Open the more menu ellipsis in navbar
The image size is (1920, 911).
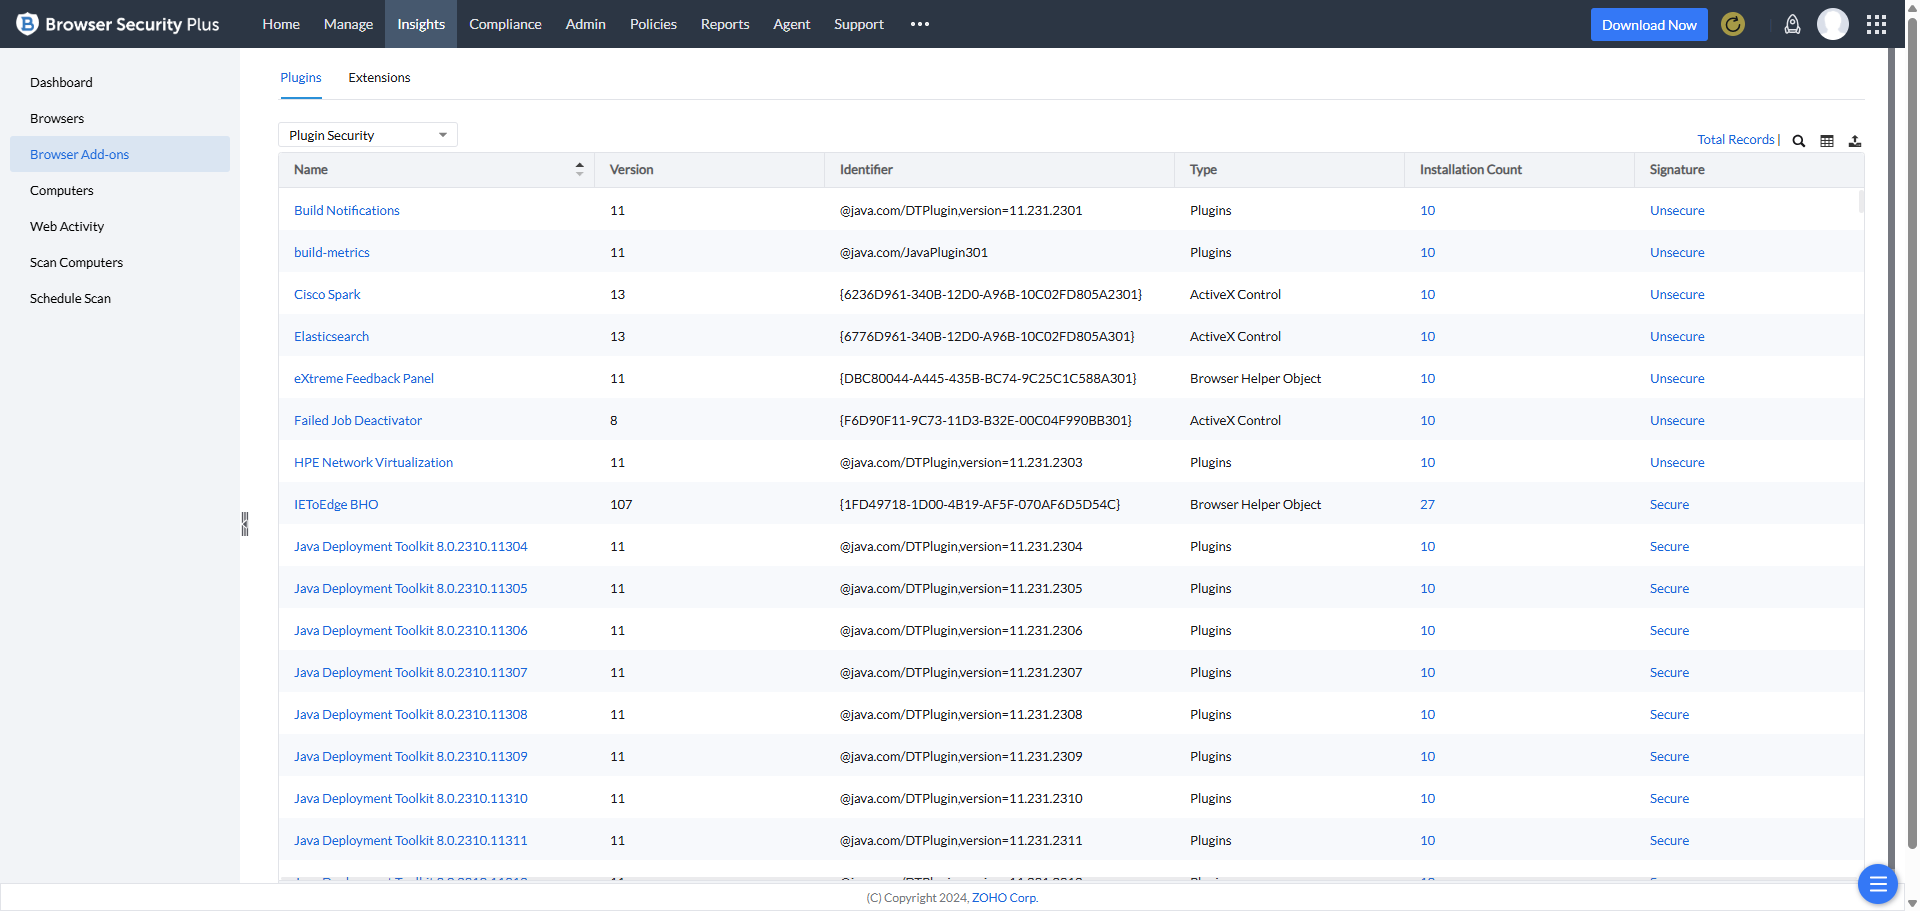[x=919, y=24]
